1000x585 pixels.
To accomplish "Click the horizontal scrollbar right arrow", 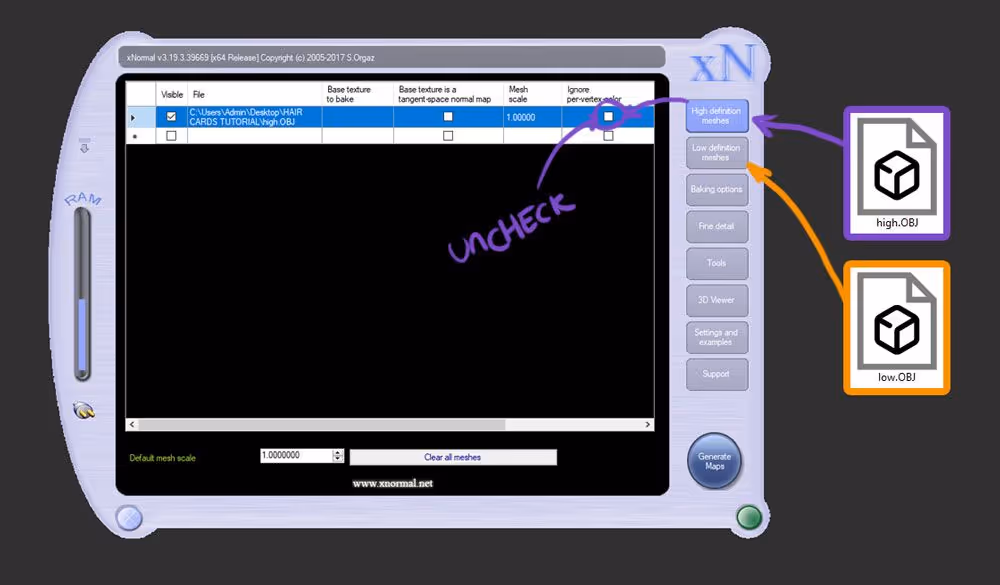I will (x=647, y=424).
